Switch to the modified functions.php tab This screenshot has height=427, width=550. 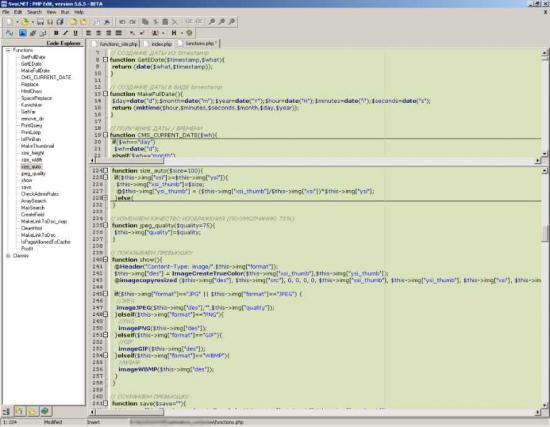tap(198, 44)
